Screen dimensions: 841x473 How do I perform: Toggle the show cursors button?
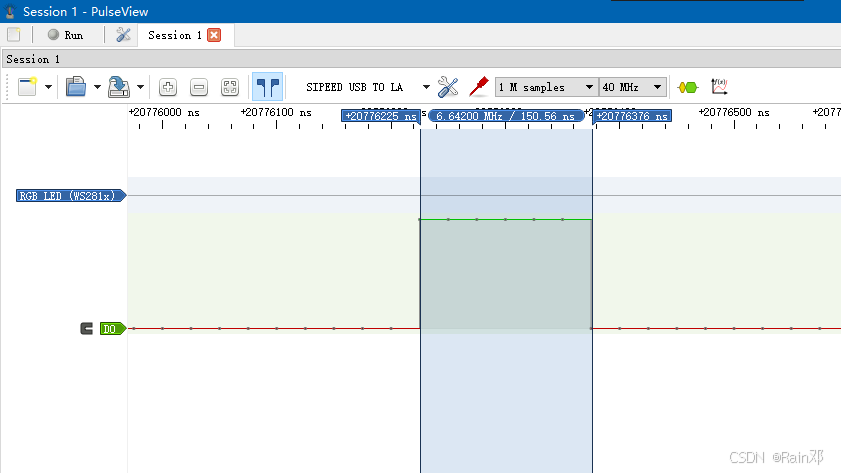[268, 87]
